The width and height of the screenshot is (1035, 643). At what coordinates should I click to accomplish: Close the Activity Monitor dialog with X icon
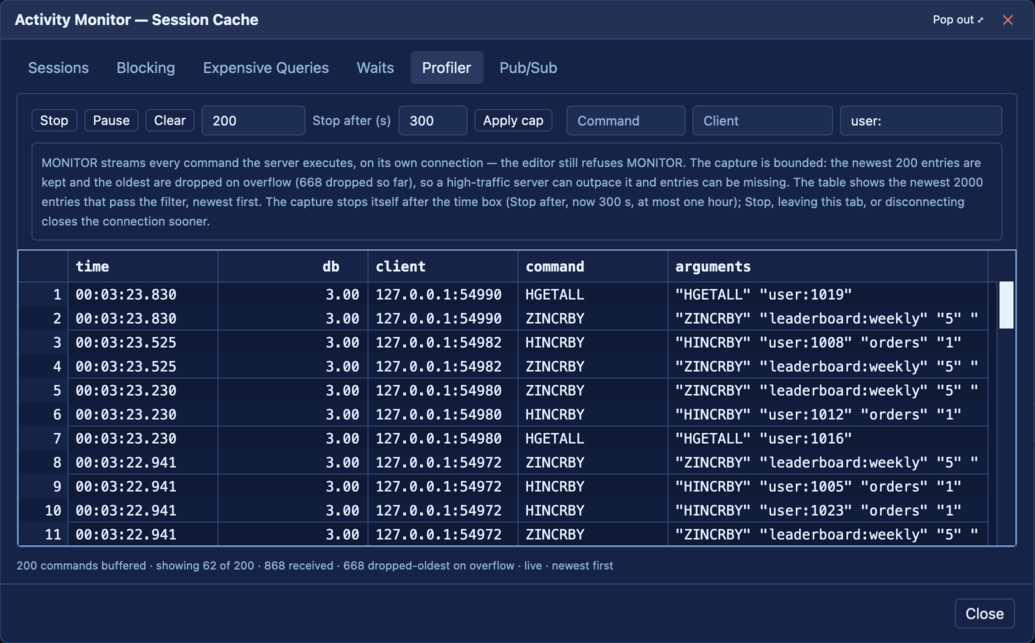click(1007, 20)
